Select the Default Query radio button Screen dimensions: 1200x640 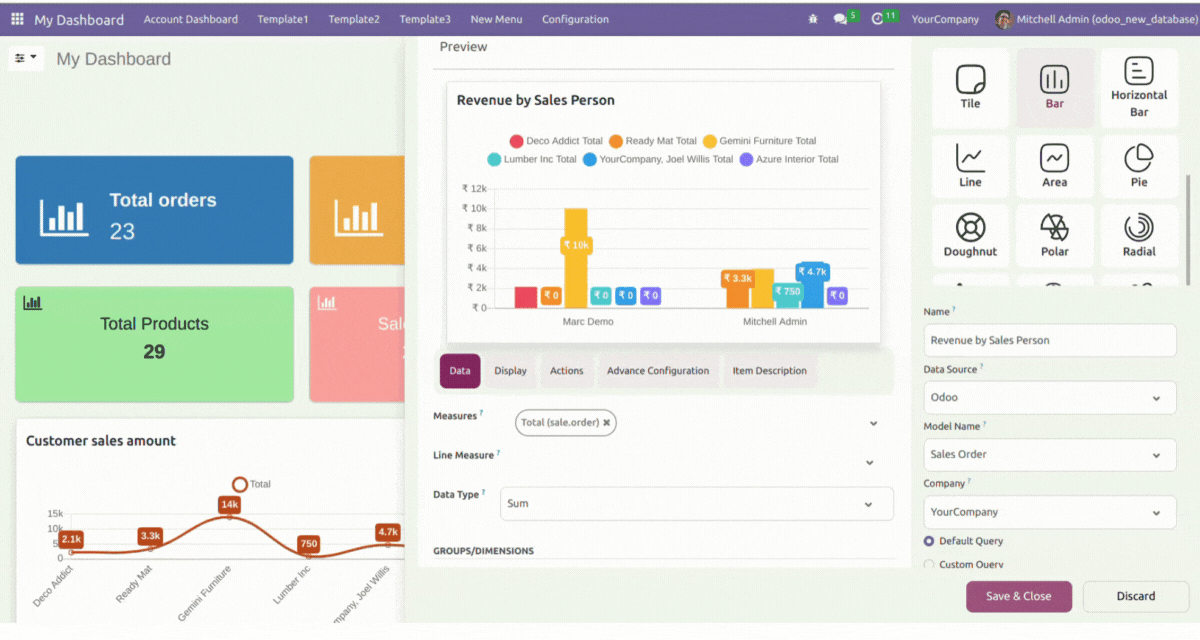[x=929, y=541]
